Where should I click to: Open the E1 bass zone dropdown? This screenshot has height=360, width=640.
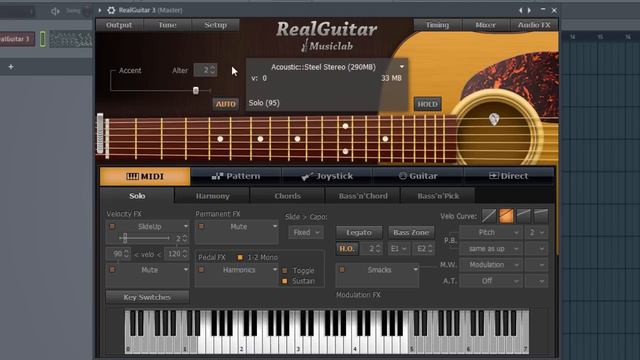[398, 249]
